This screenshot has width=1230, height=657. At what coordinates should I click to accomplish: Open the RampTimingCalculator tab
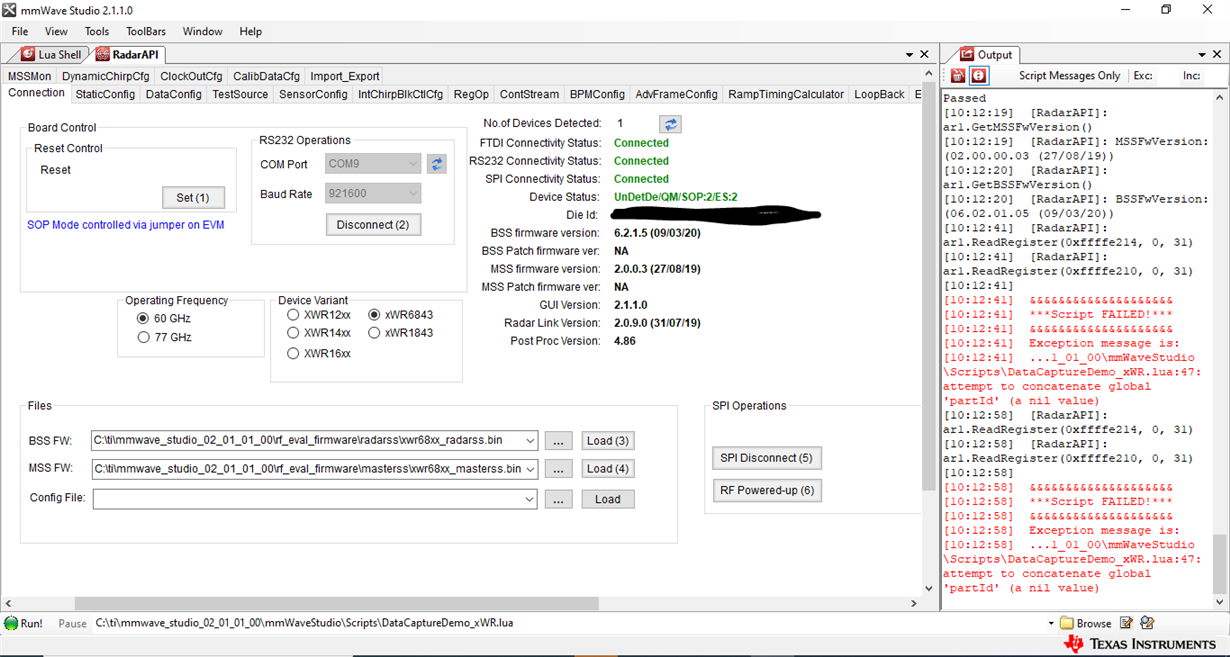coord(786,94)
